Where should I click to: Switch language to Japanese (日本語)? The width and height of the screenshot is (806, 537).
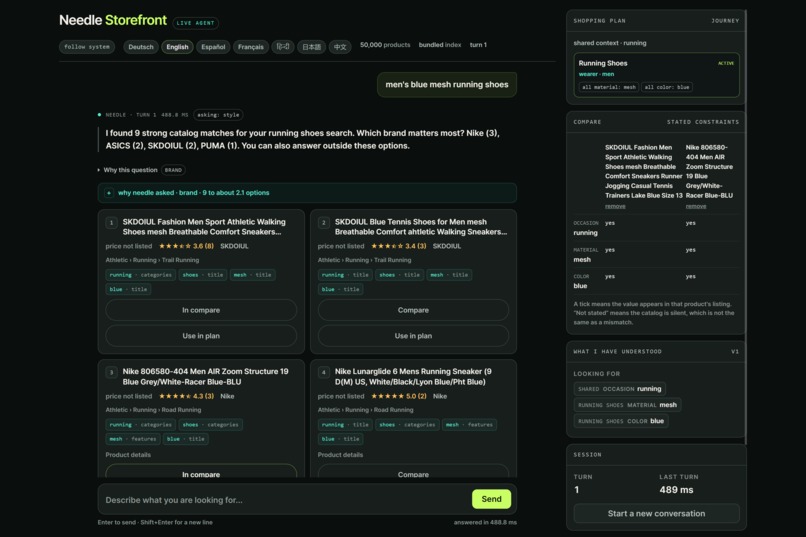click(312, 47)
